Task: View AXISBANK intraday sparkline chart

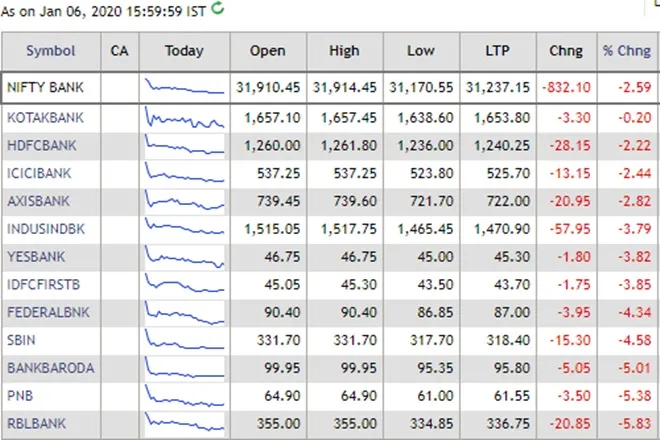Action: (x=184, y=200)
